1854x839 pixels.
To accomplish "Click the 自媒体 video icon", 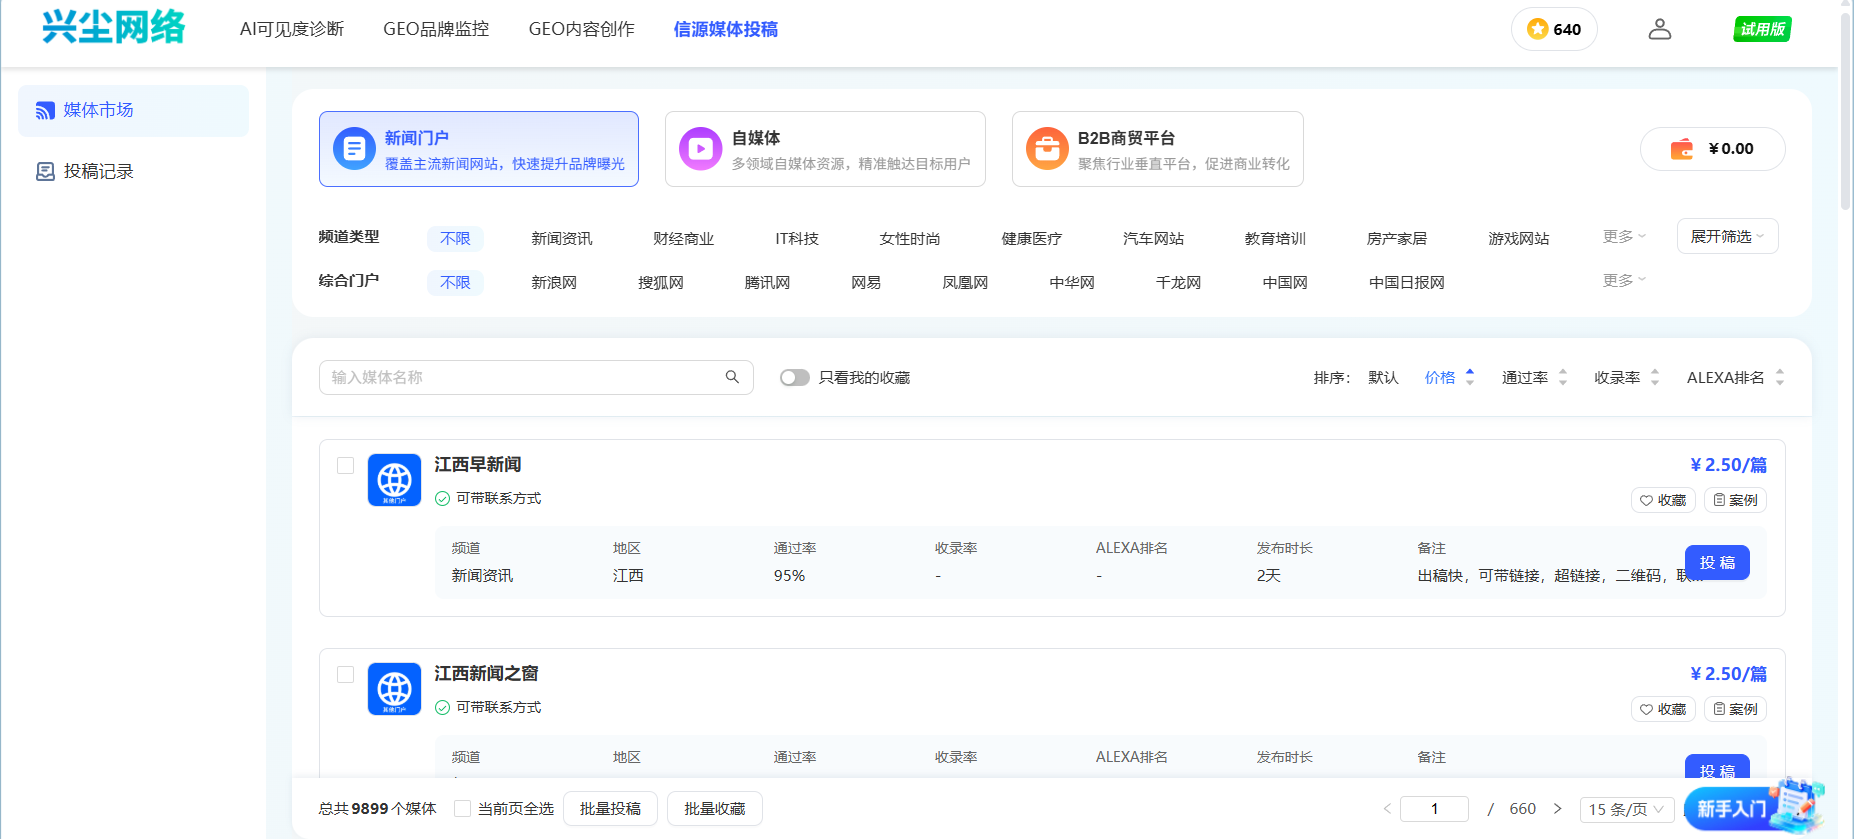I will (x=700, y=149).
